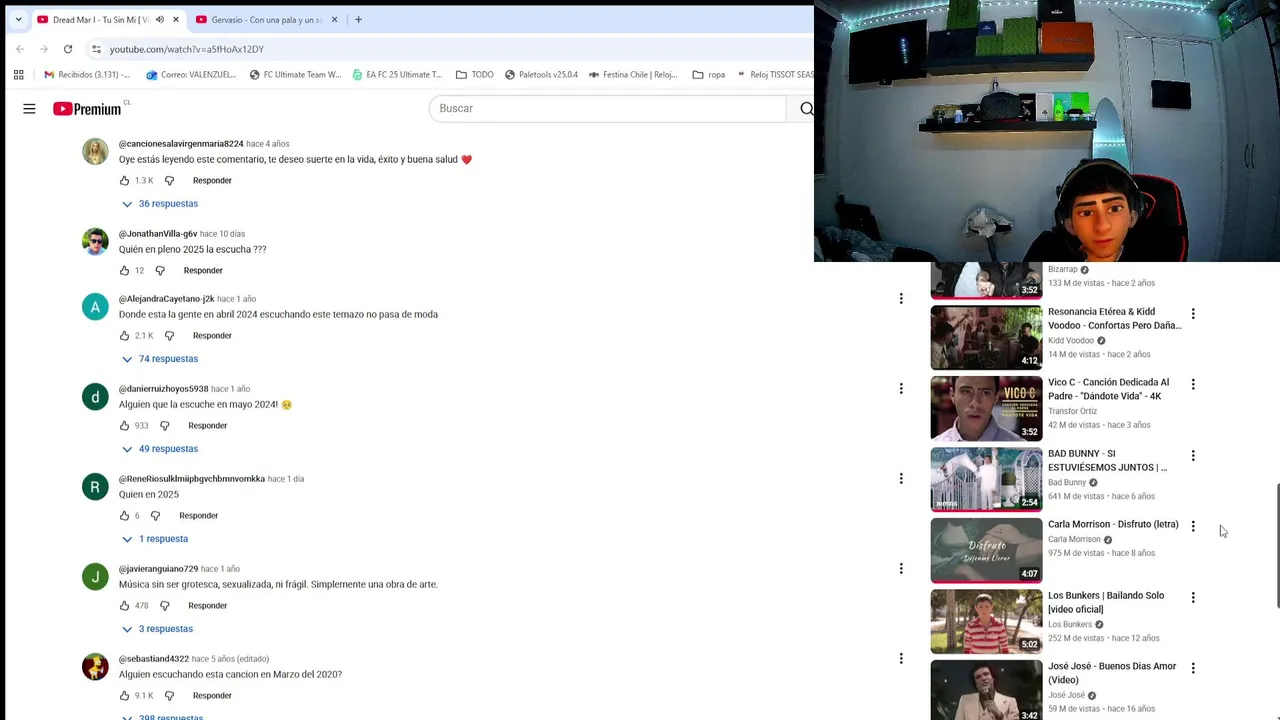Like the sebastiand4322 comment
1280x720 pixels.
124,696
